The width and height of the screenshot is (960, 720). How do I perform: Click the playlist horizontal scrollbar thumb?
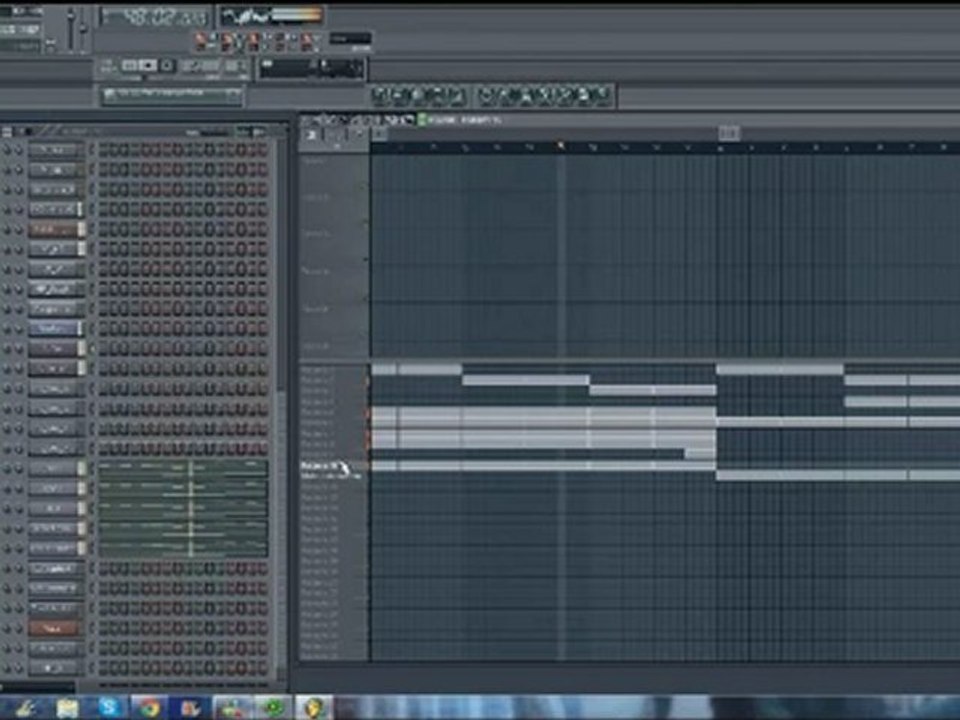729,133
